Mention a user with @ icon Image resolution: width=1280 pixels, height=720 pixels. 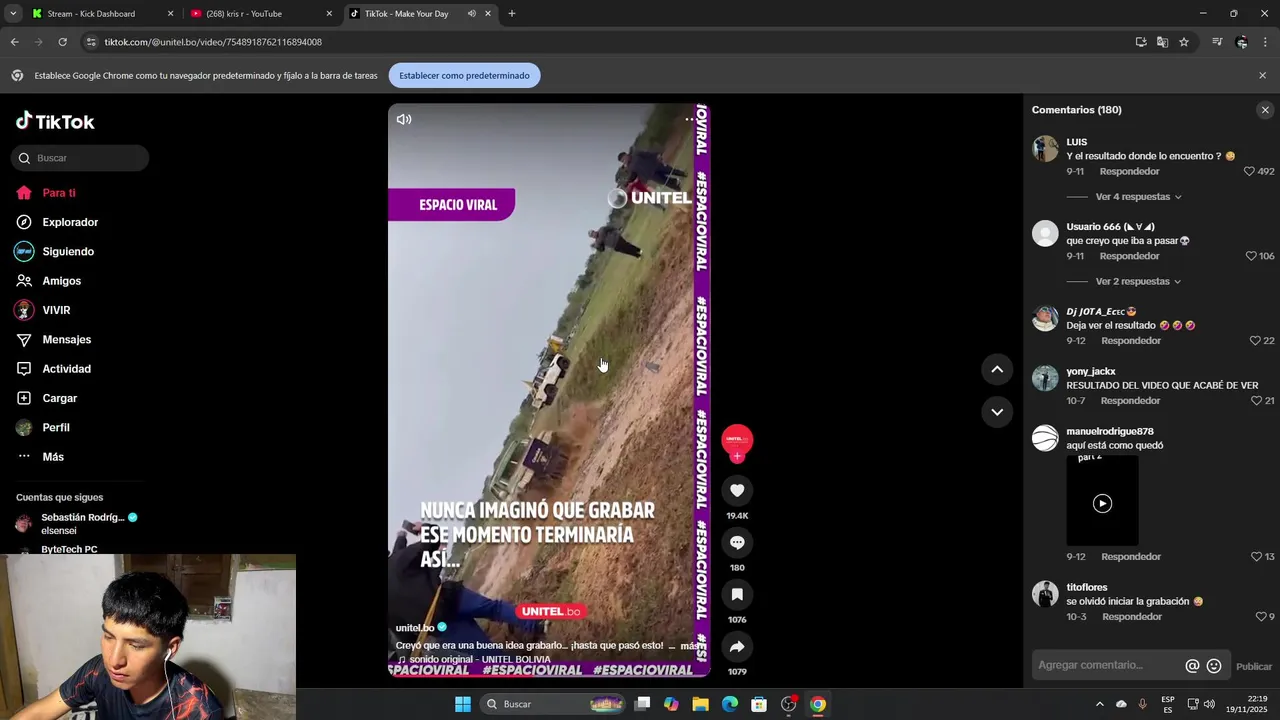tap(1192, 666)
